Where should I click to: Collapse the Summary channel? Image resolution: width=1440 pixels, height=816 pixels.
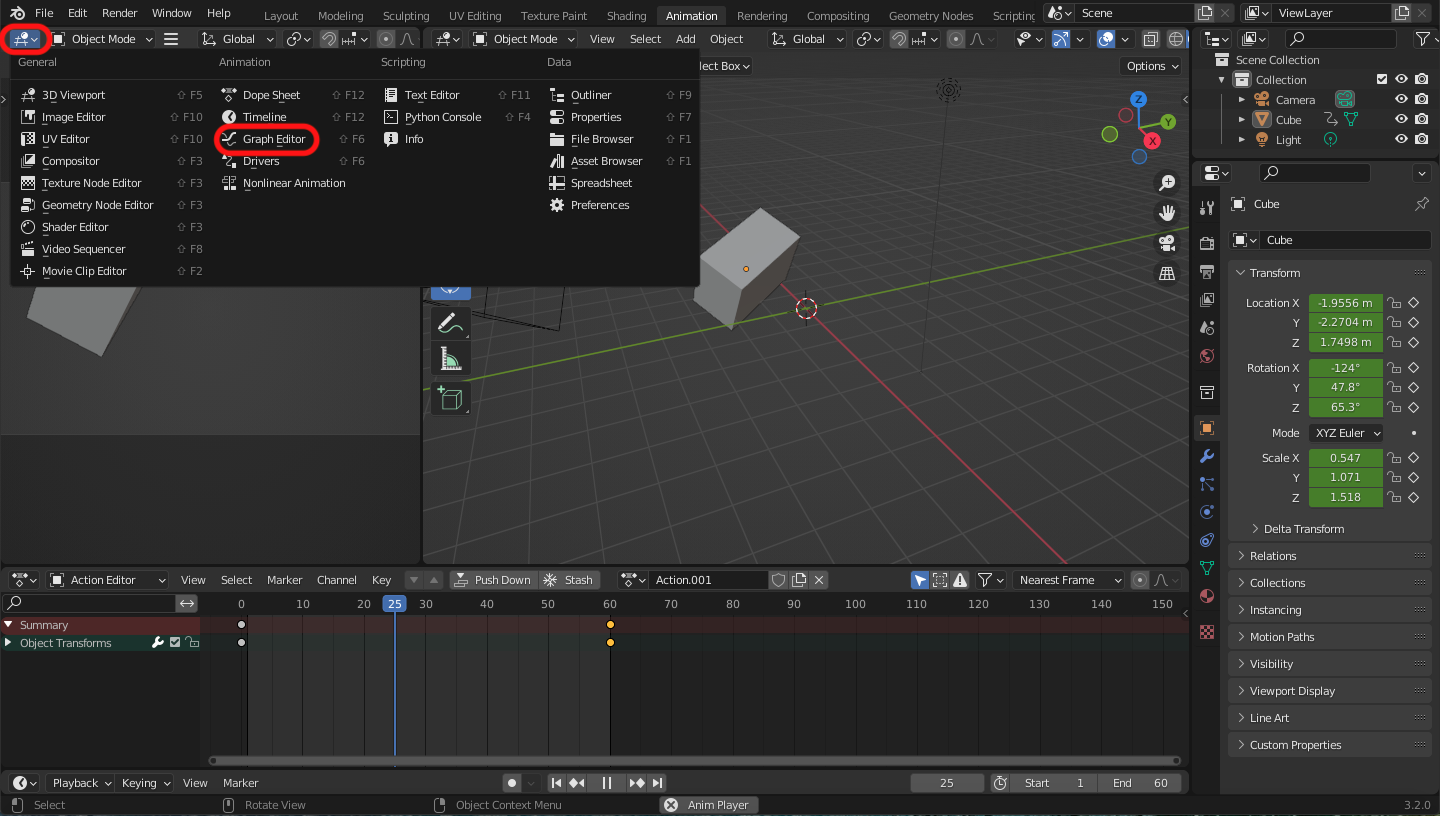pyautogui.click(x=9, y=625)
